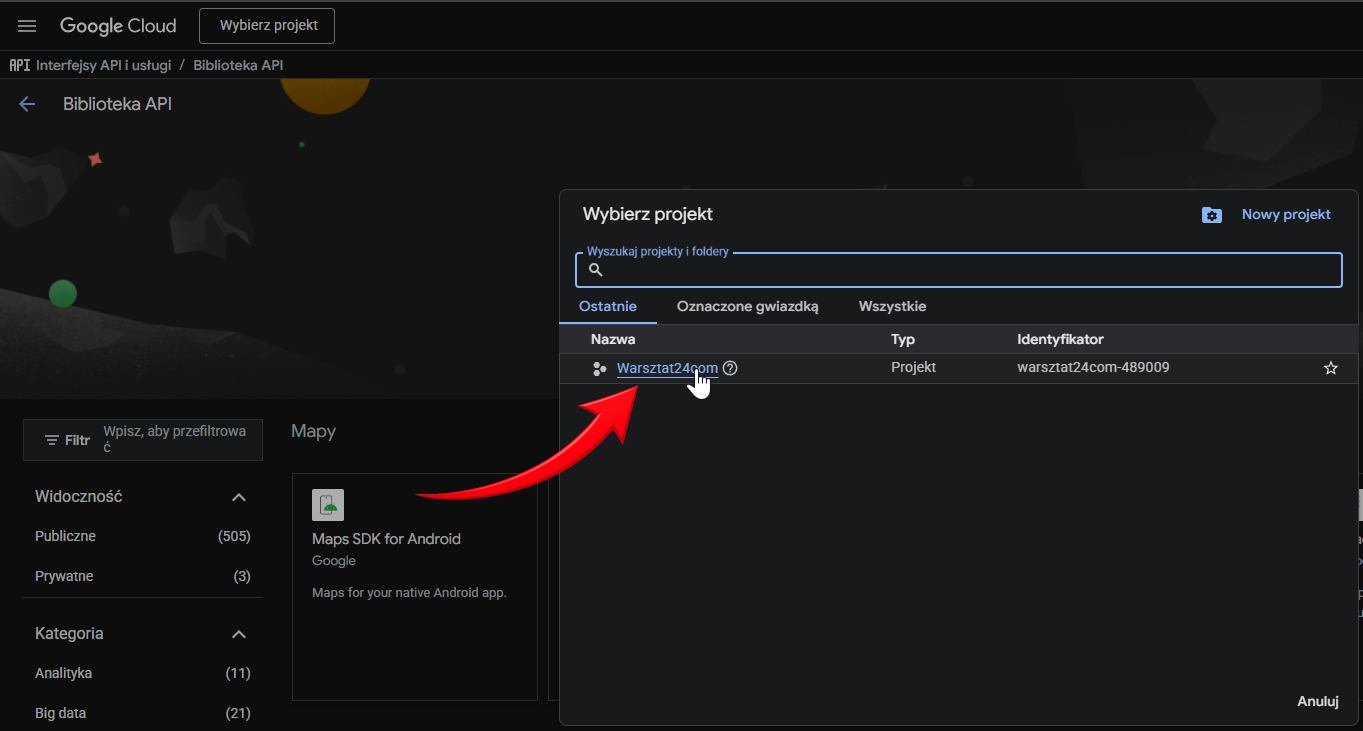The height and width of the screenshot is (731, 1363).
Task: Select the Publiczne visibility filter
Action: 66,537
